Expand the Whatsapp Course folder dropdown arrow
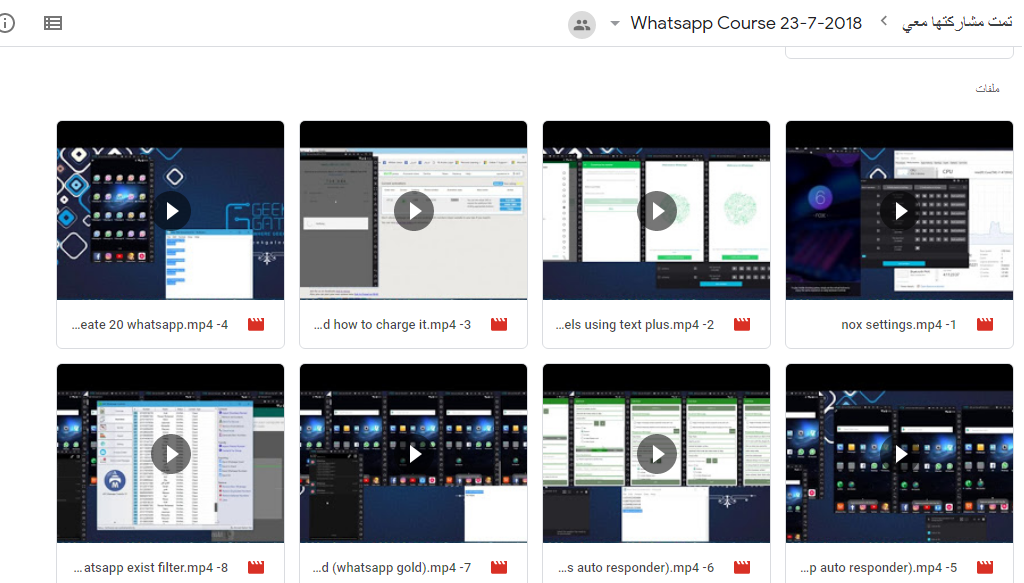 click(x=614, y=24)
